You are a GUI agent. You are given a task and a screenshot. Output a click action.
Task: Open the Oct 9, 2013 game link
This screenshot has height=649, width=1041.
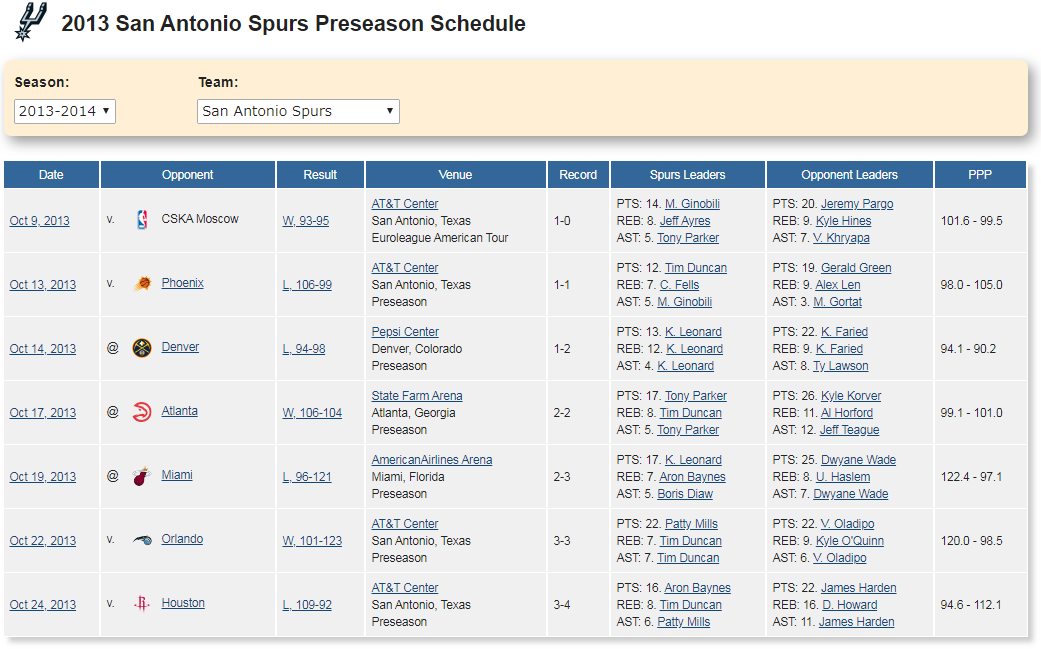(x=40, y=221)
